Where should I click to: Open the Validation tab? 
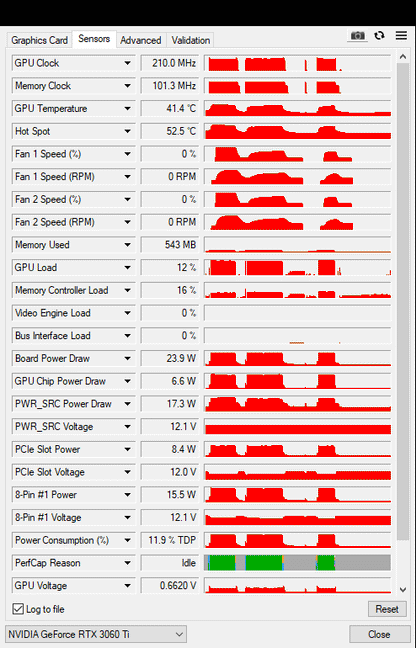pyautogui.click(x=191, y=40)
